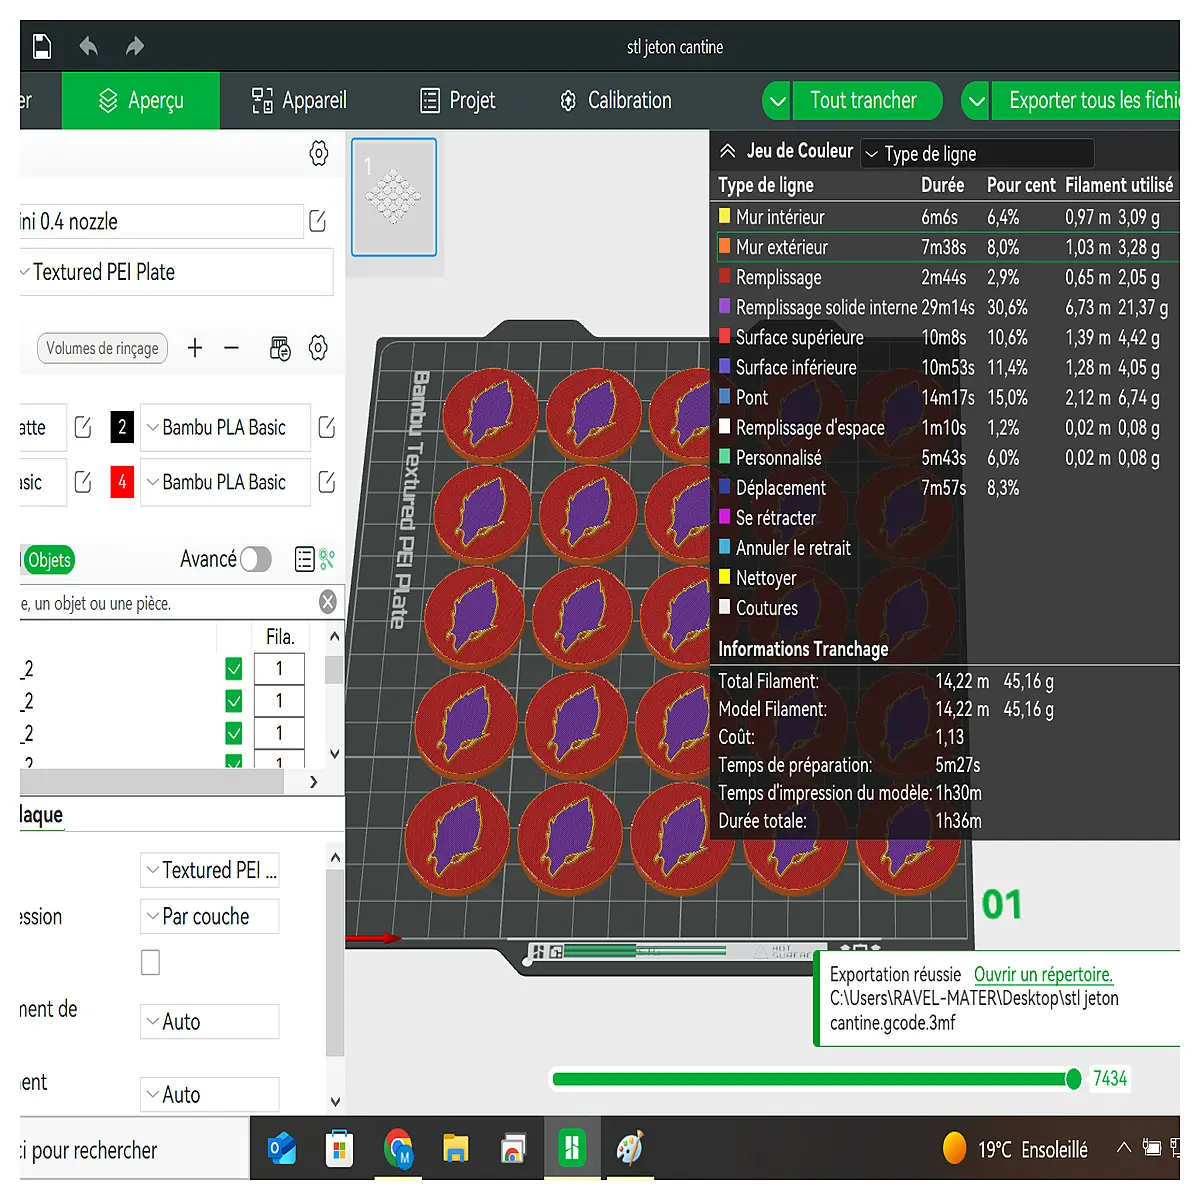Open File Explorer from the taskbar
This screenshot has height=1200, width=1200.
pyautogui.click(x=456, y=1148)
